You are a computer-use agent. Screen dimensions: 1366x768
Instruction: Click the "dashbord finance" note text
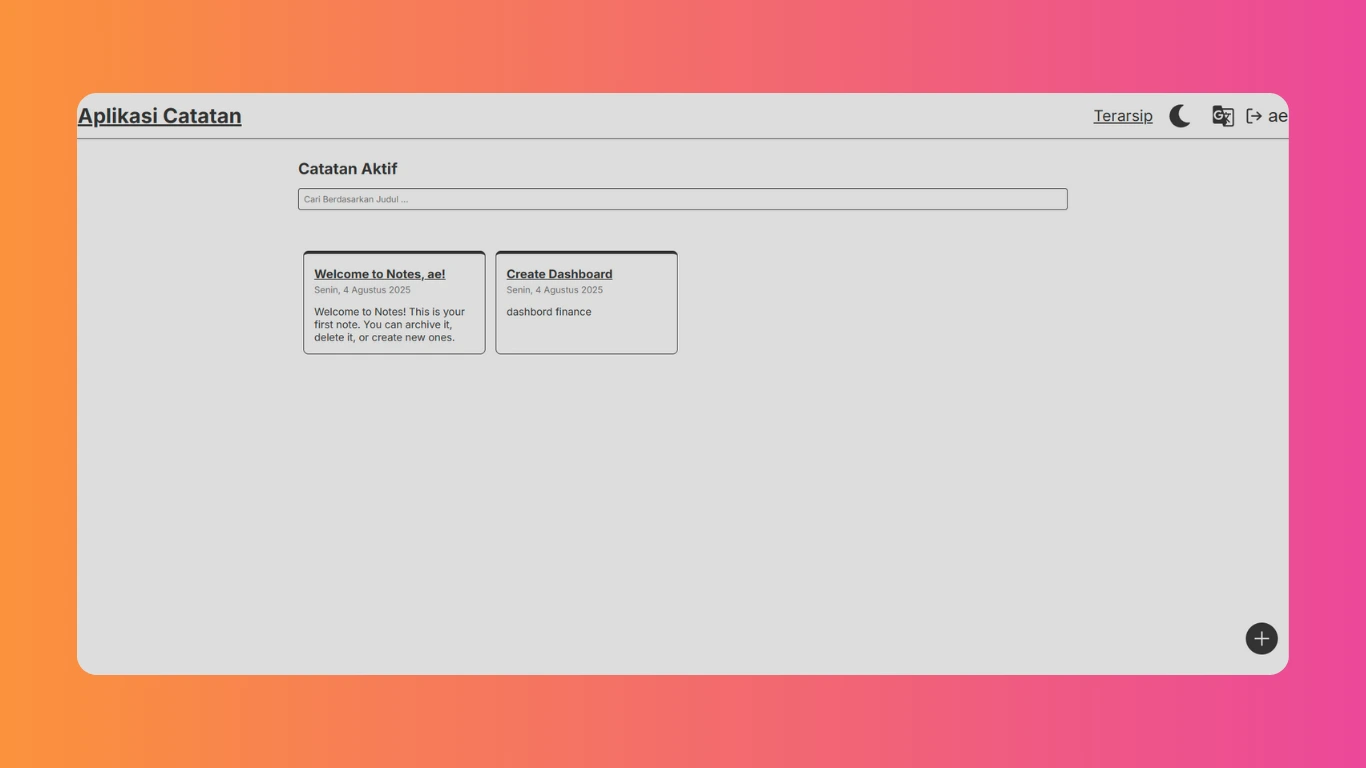[549, 312]
